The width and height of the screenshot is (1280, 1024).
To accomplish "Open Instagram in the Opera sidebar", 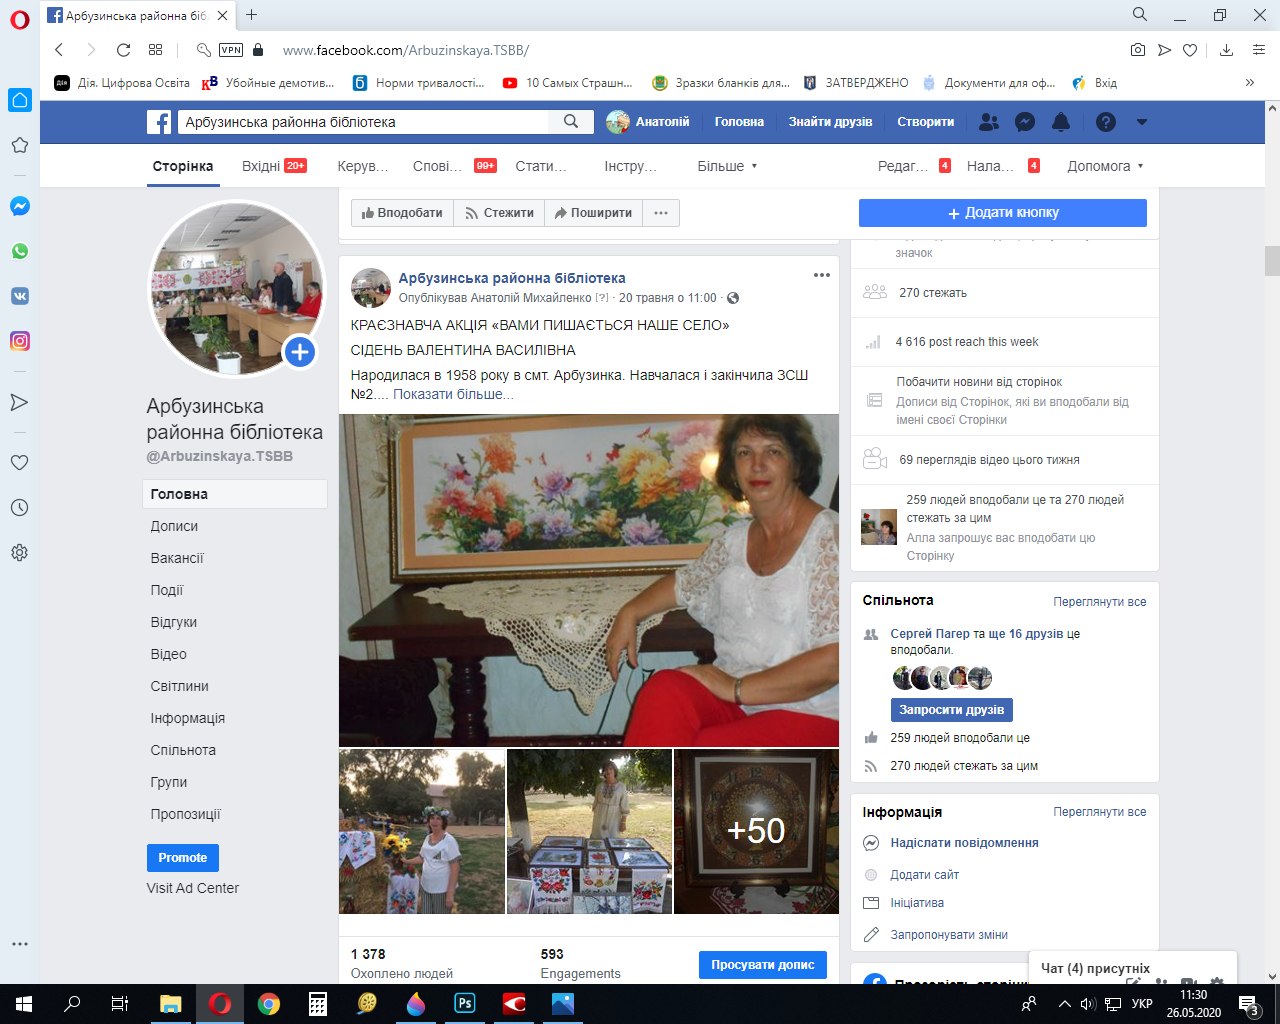I will (19, 341).
